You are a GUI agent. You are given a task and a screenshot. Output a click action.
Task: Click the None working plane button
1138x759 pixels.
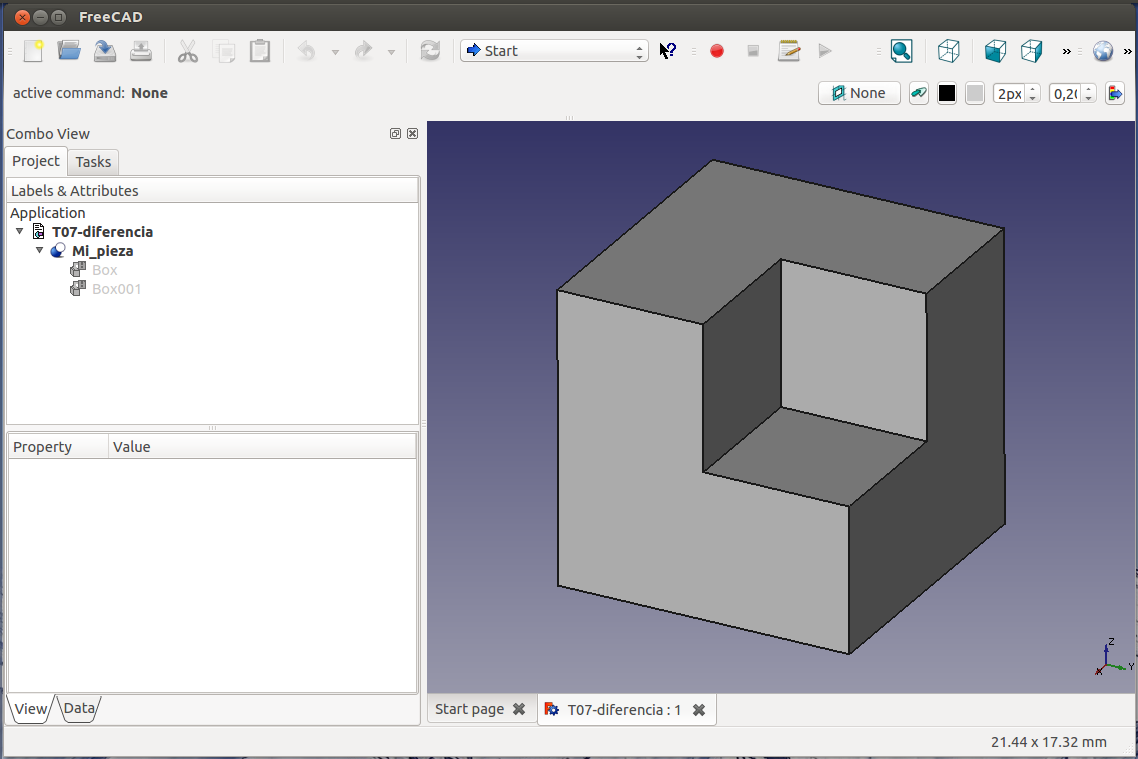coord(859,93)
